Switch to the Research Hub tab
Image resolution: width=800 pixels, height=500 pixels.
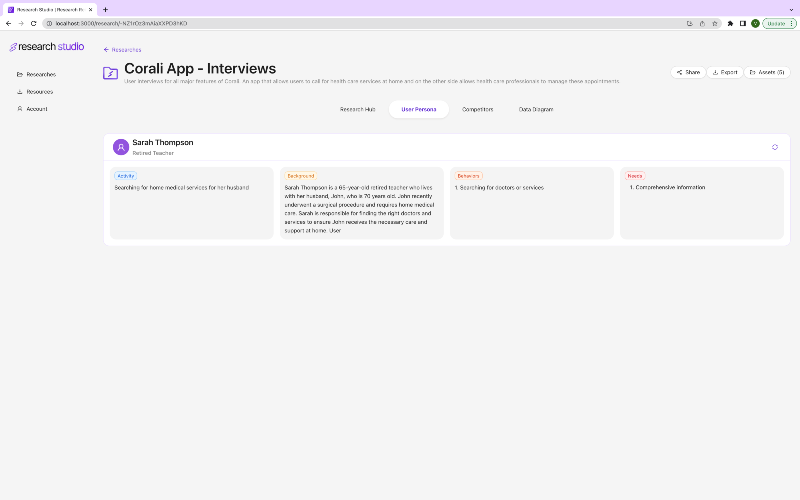pos(358,109)
